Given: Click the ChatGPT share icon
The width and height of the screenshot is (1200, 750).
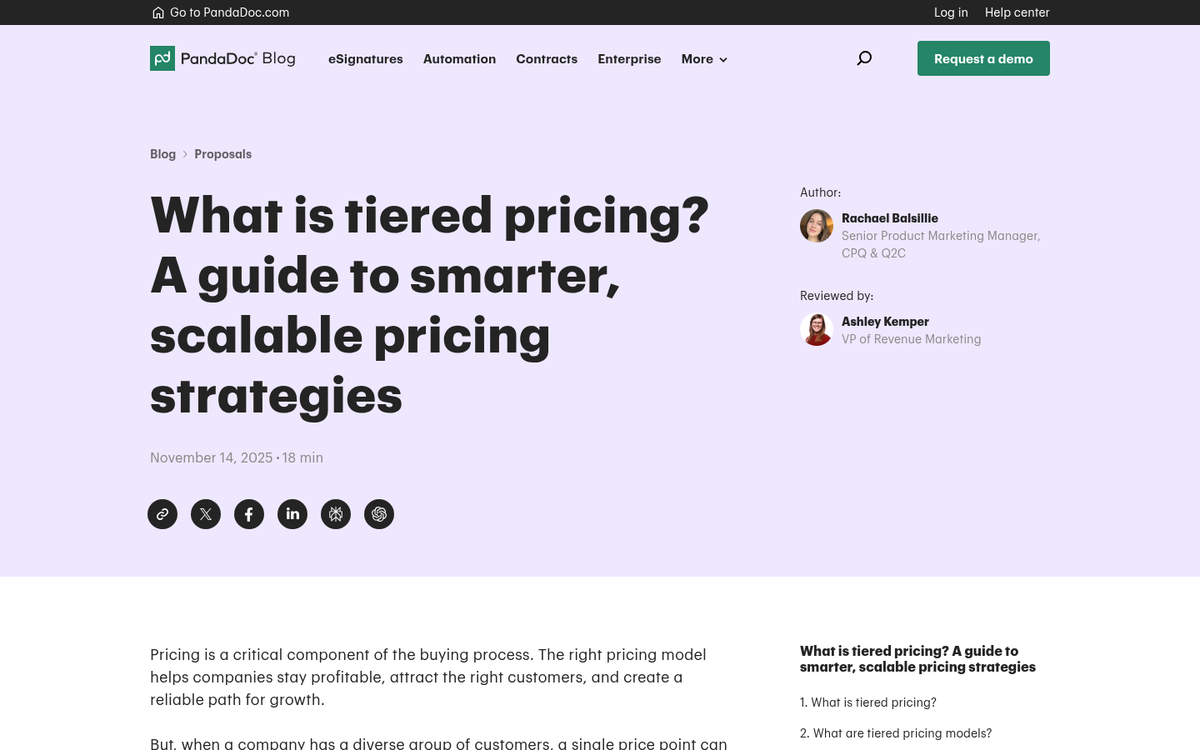Looking at the screenshot, I should 379,514.
